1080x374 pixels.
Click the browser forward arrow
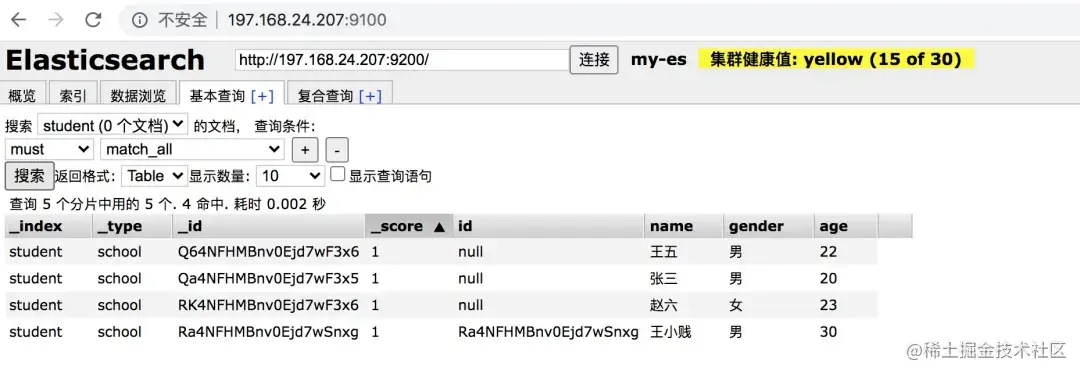coord(56,20)
